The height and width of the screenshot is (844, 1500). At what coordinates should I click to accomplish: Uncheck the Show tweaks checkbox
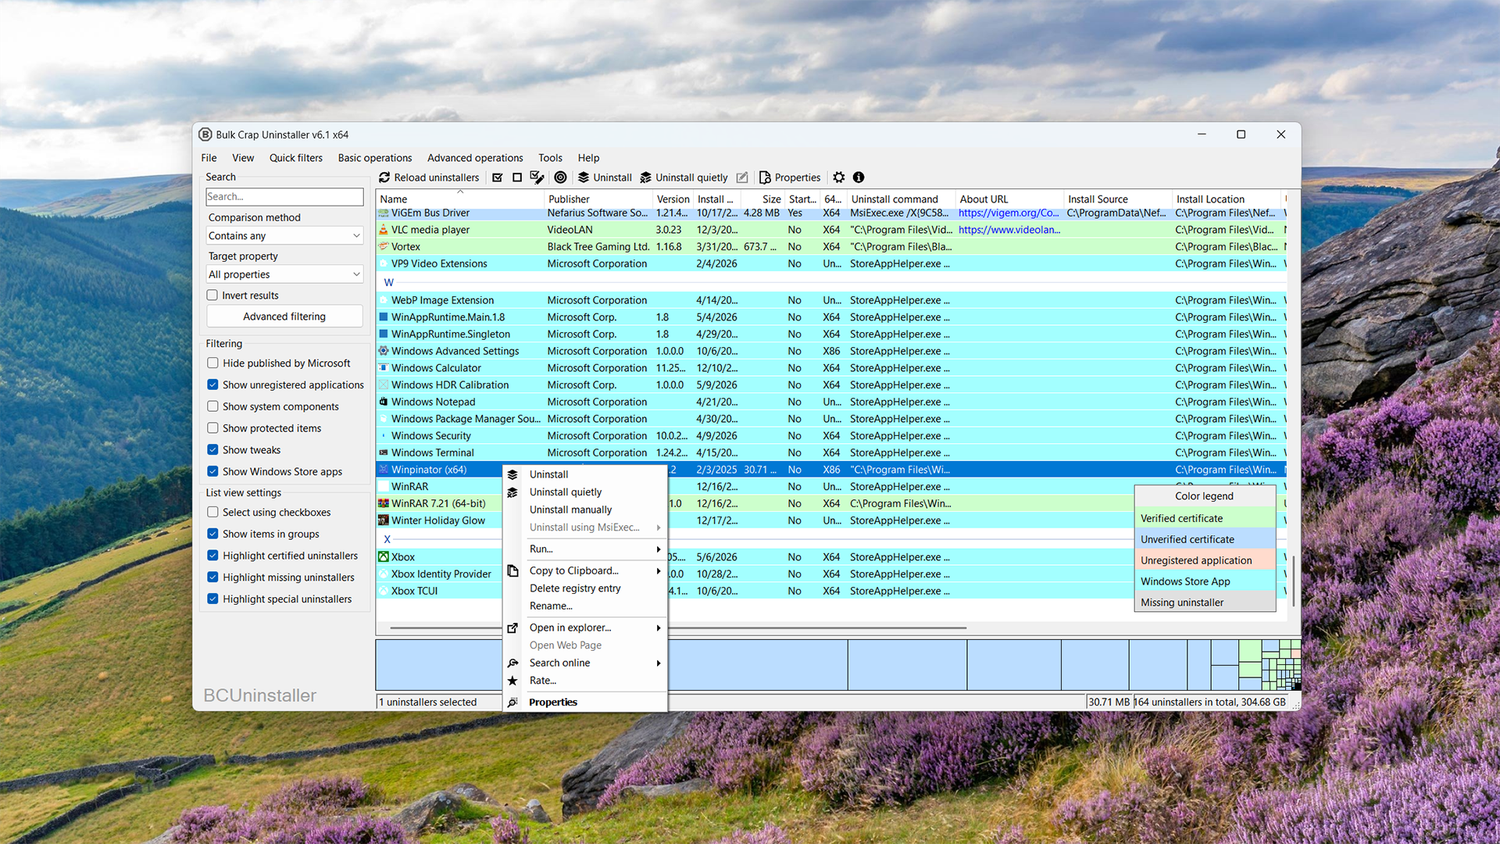(212, 450)
